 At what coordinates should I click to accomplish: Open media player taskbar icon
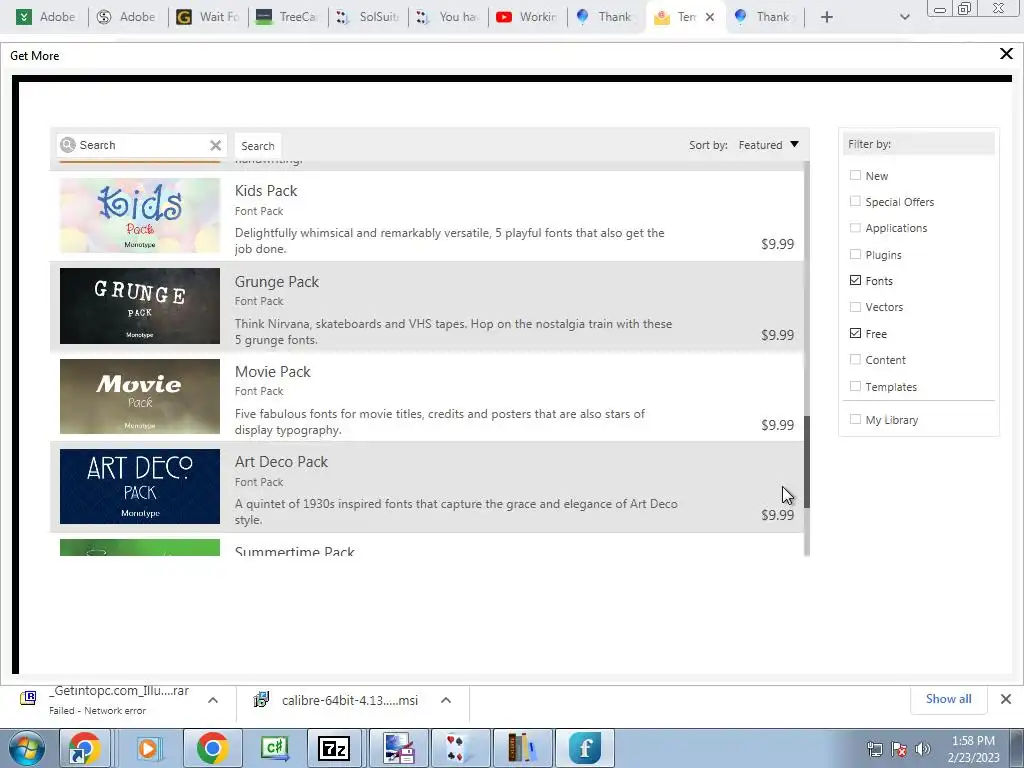(x=148, y=748)
